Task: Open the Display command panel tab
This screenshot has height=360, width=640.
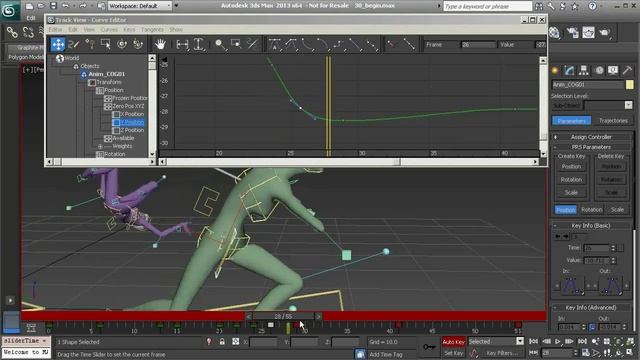Action: (x=613, y=71)
